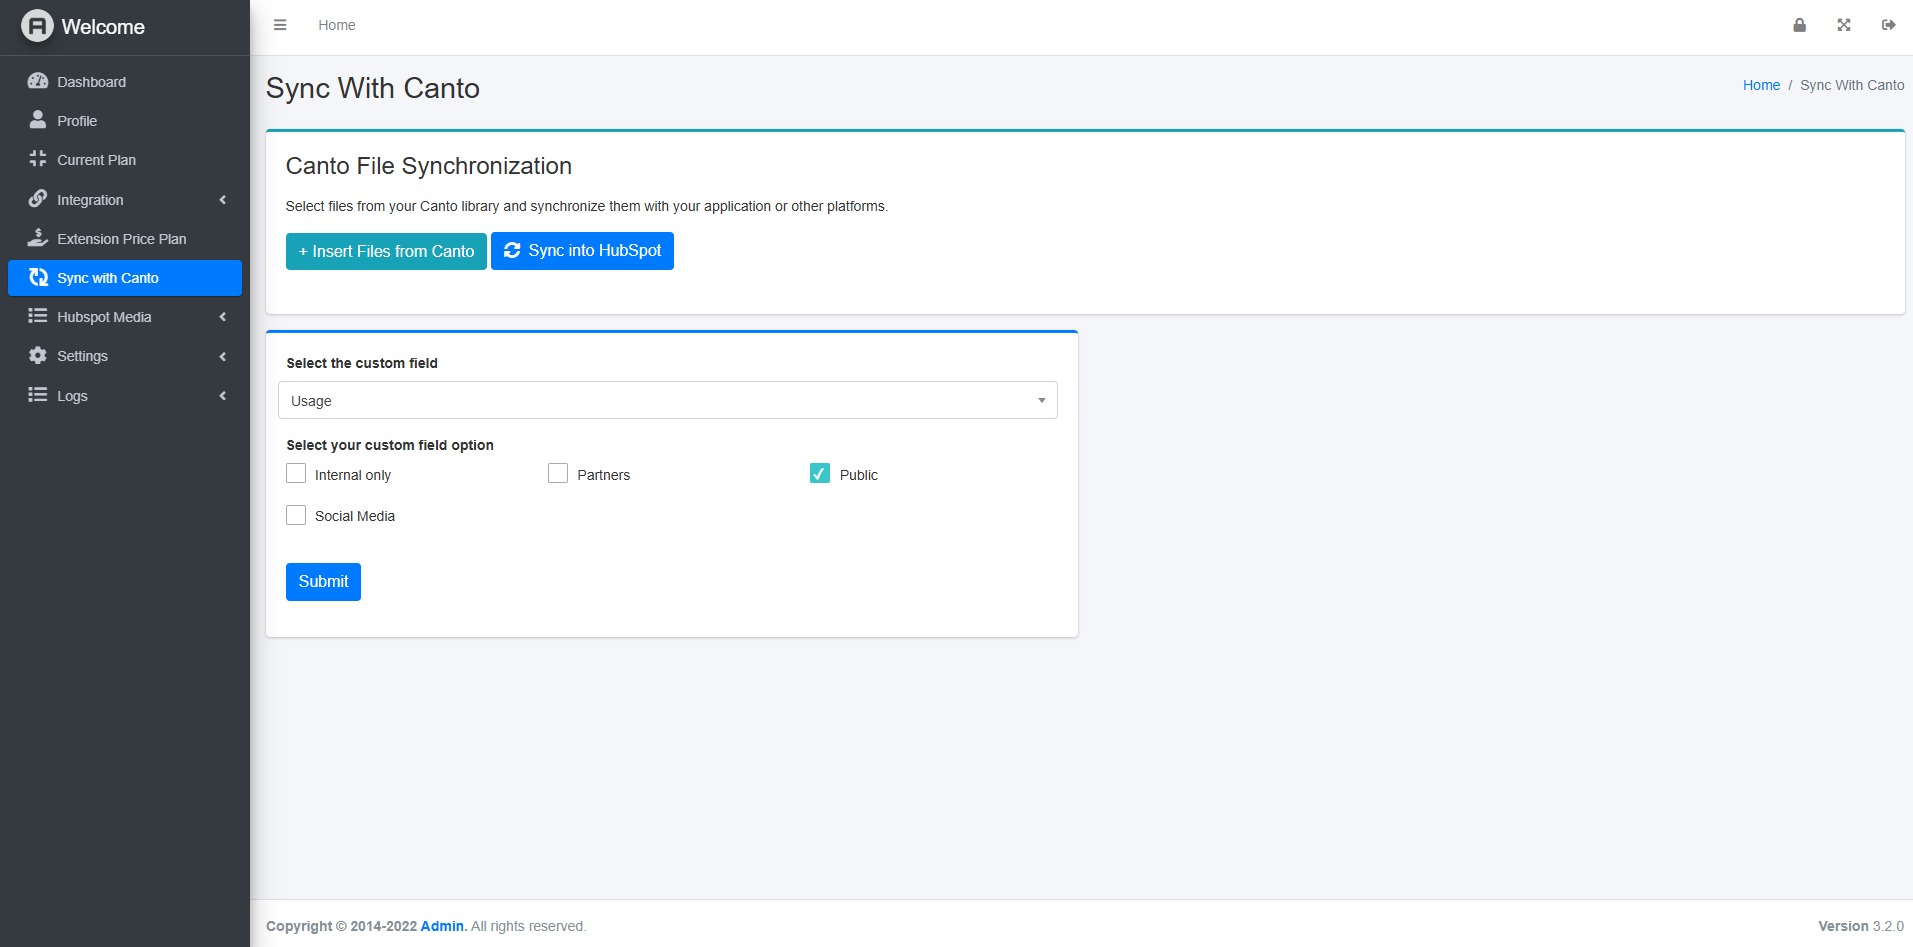
Task: Click the Extension Price Plan hand icon
Action: tap(38, 238)
